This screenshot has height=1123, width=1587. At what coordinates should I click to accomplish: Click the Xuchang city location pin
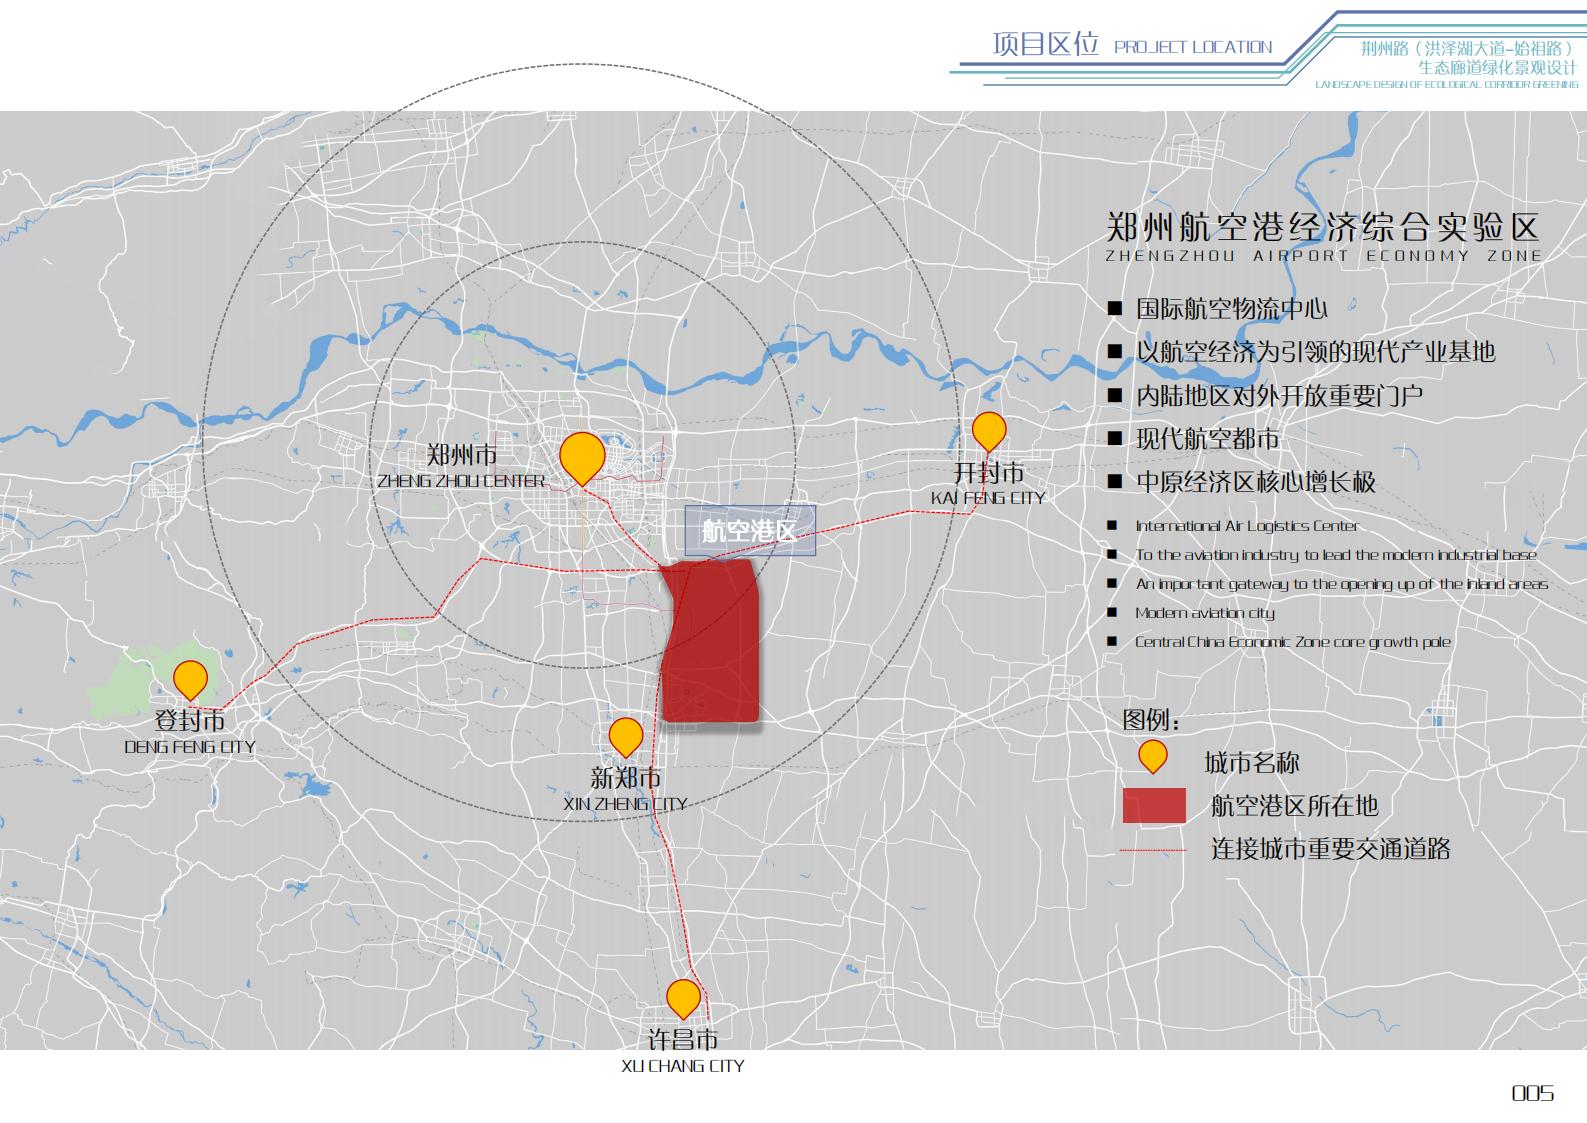(684, 999)
